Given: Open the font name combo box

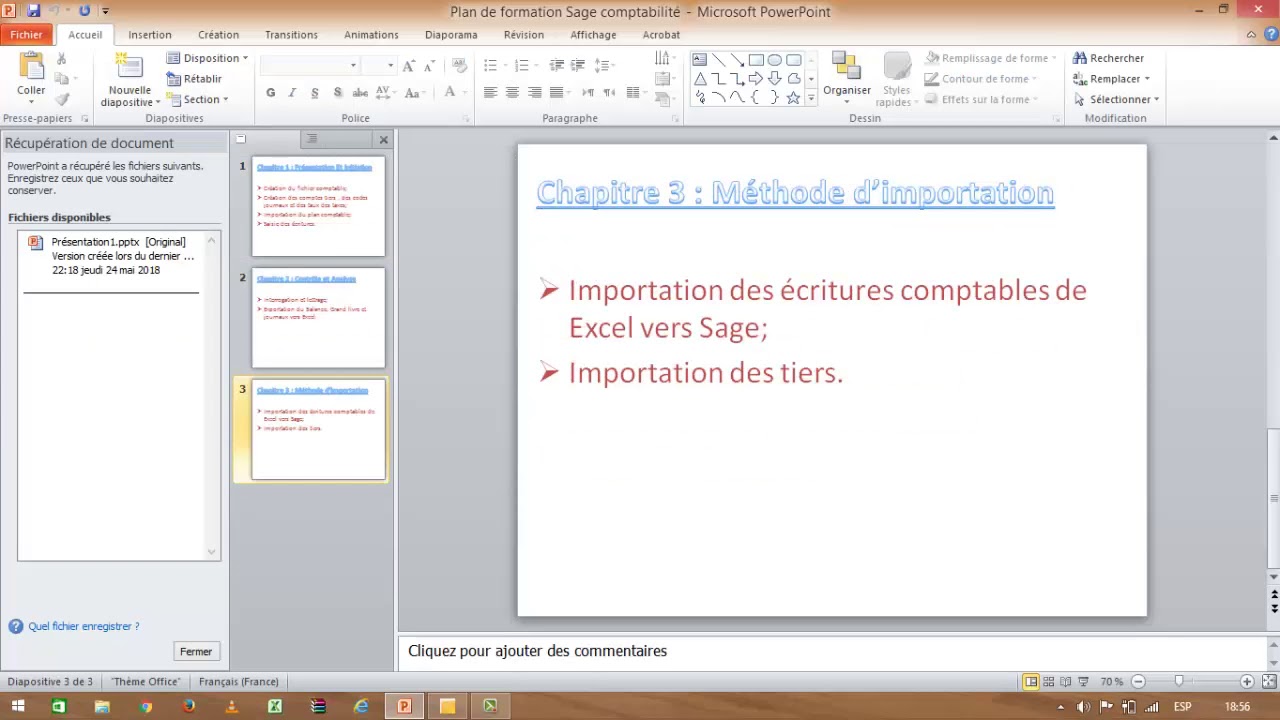Looking at the screenshot, I should tap(309, 66).
